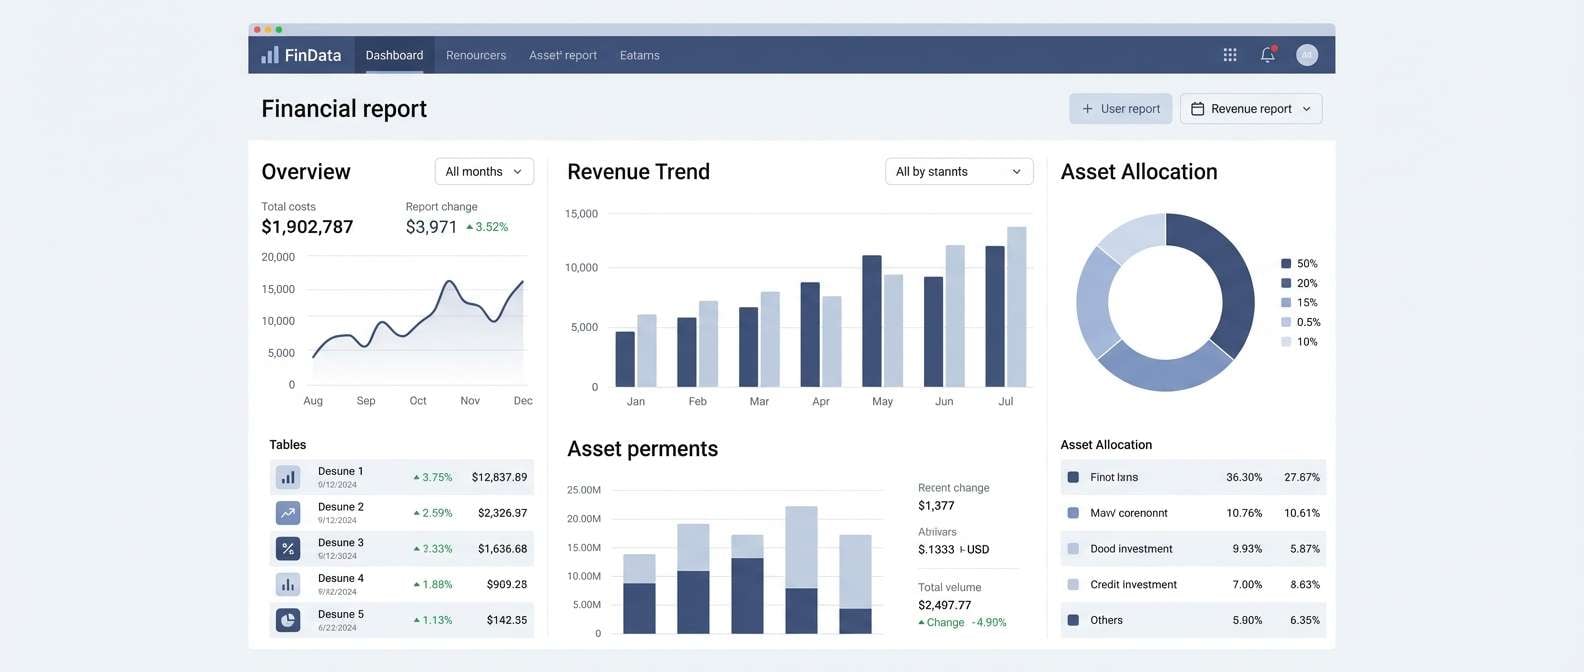Click the Desune 2 trend arrow icon
The image size is (1584, 672).
(x=288, y=513)
